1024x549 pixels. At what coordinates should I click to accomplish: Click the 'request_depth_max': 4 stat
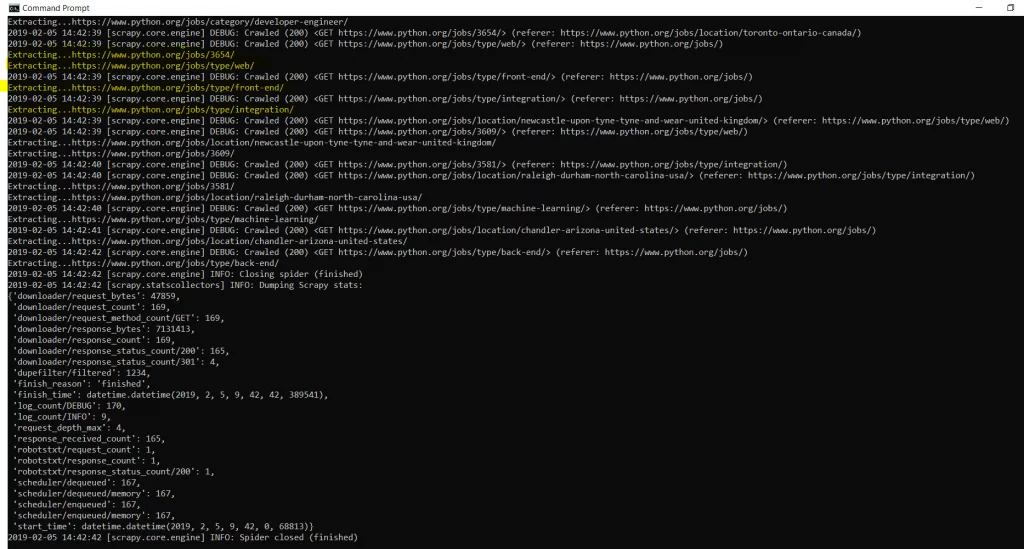(x=69, y=428)
